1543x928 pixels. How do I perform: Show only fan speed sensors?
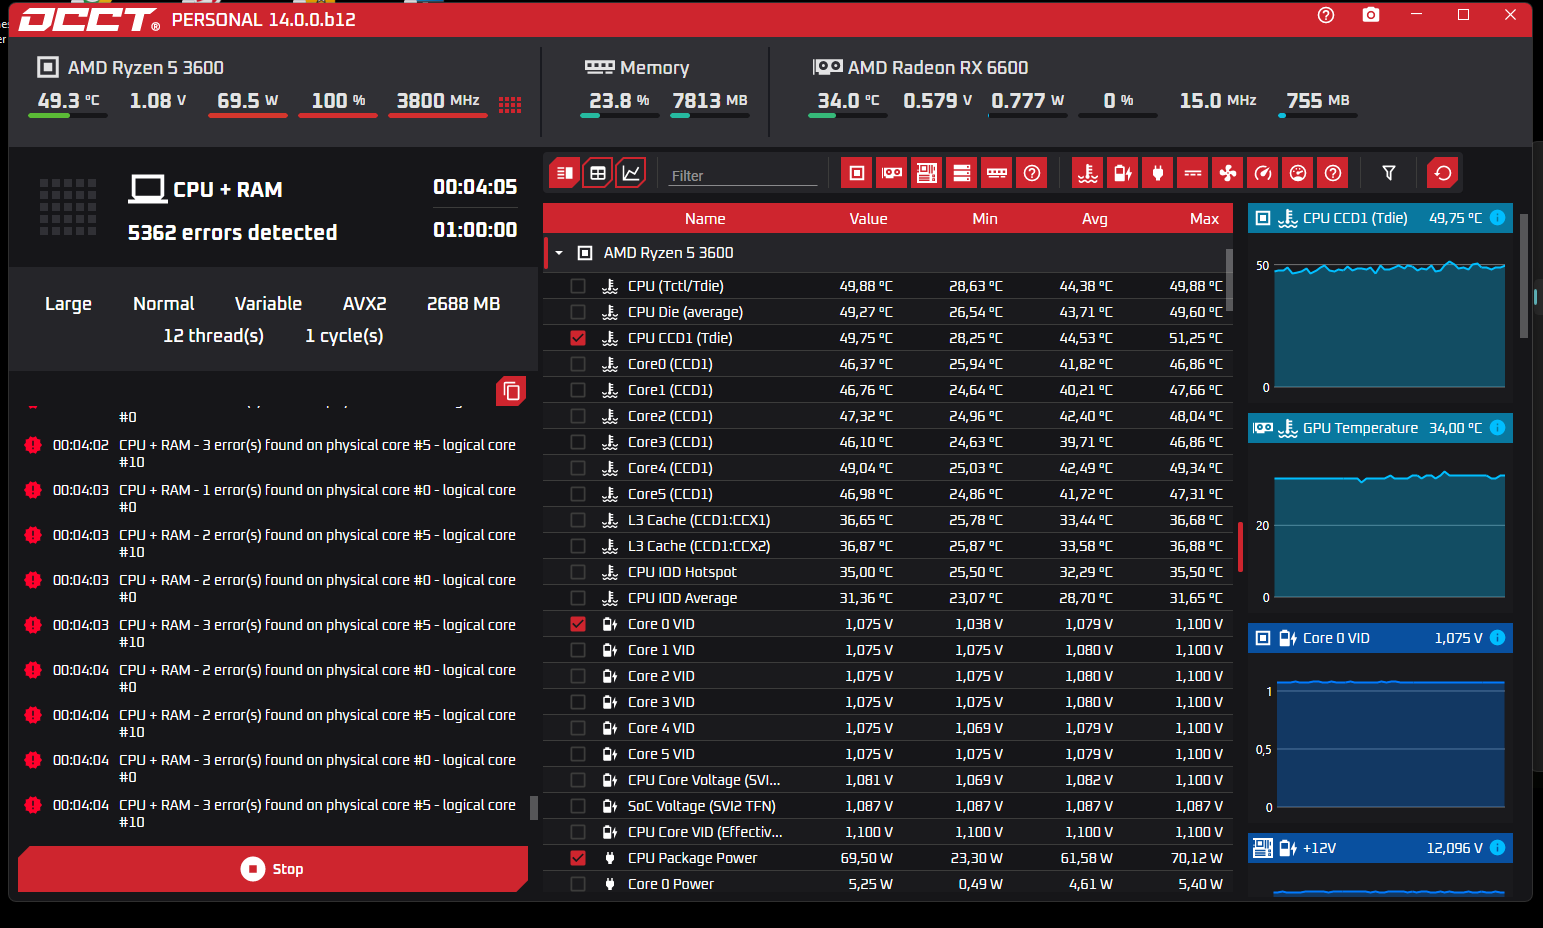pos(1228,173)
